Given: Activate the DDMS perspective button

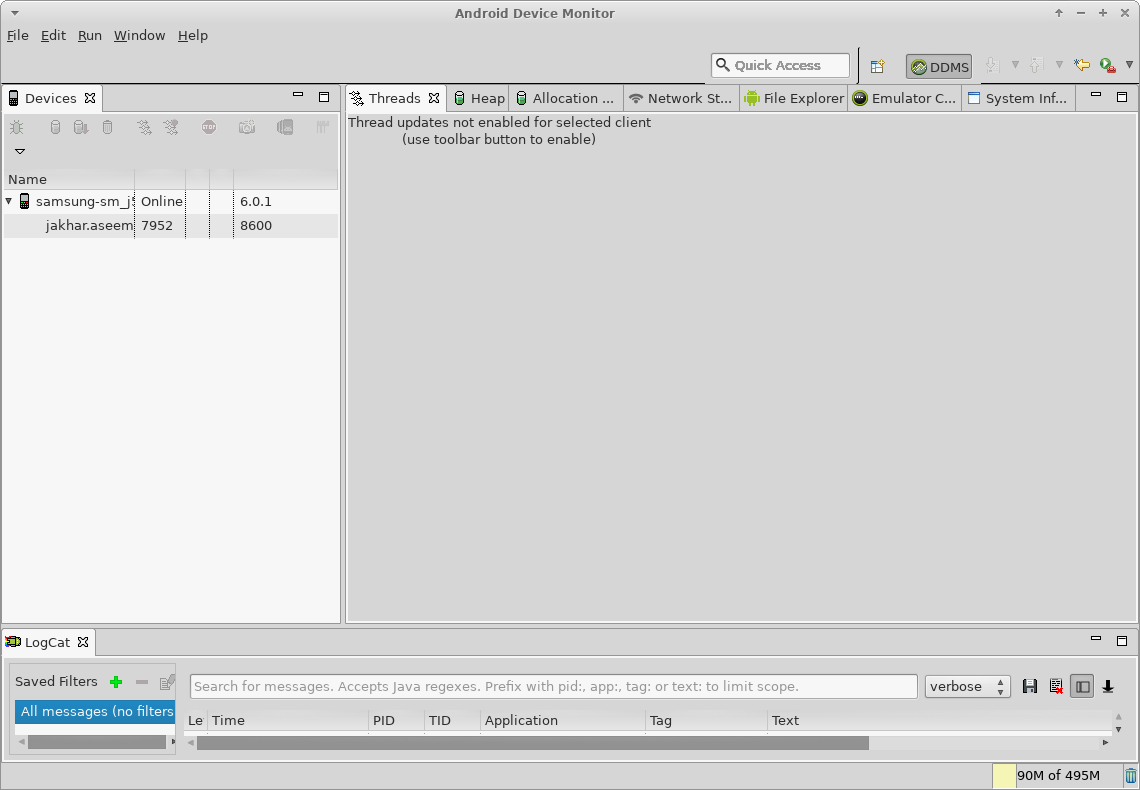Looking at the screenshot, I should [939, 67].
